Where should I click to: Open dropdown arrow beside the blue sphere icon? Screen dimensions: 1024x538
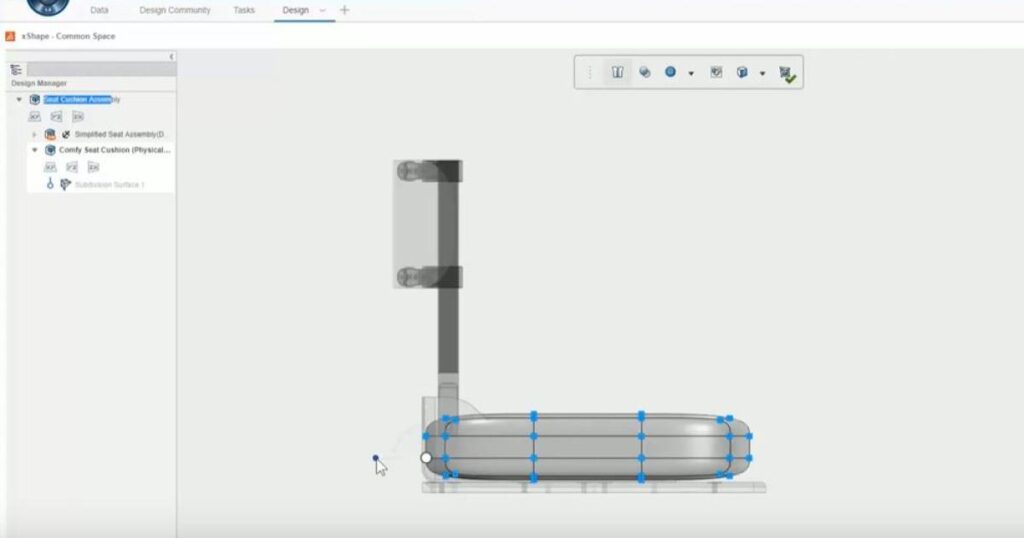(x=691, y=73)
